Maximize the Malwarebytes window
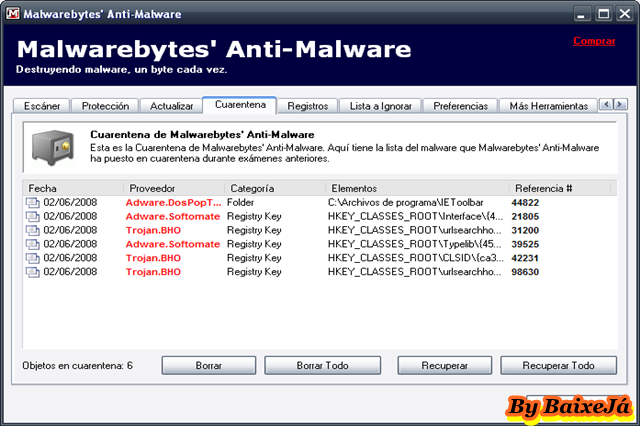Image resolution: width=640 pixels, height=426 pixels. pyautogui.click(x=603, y=14)
